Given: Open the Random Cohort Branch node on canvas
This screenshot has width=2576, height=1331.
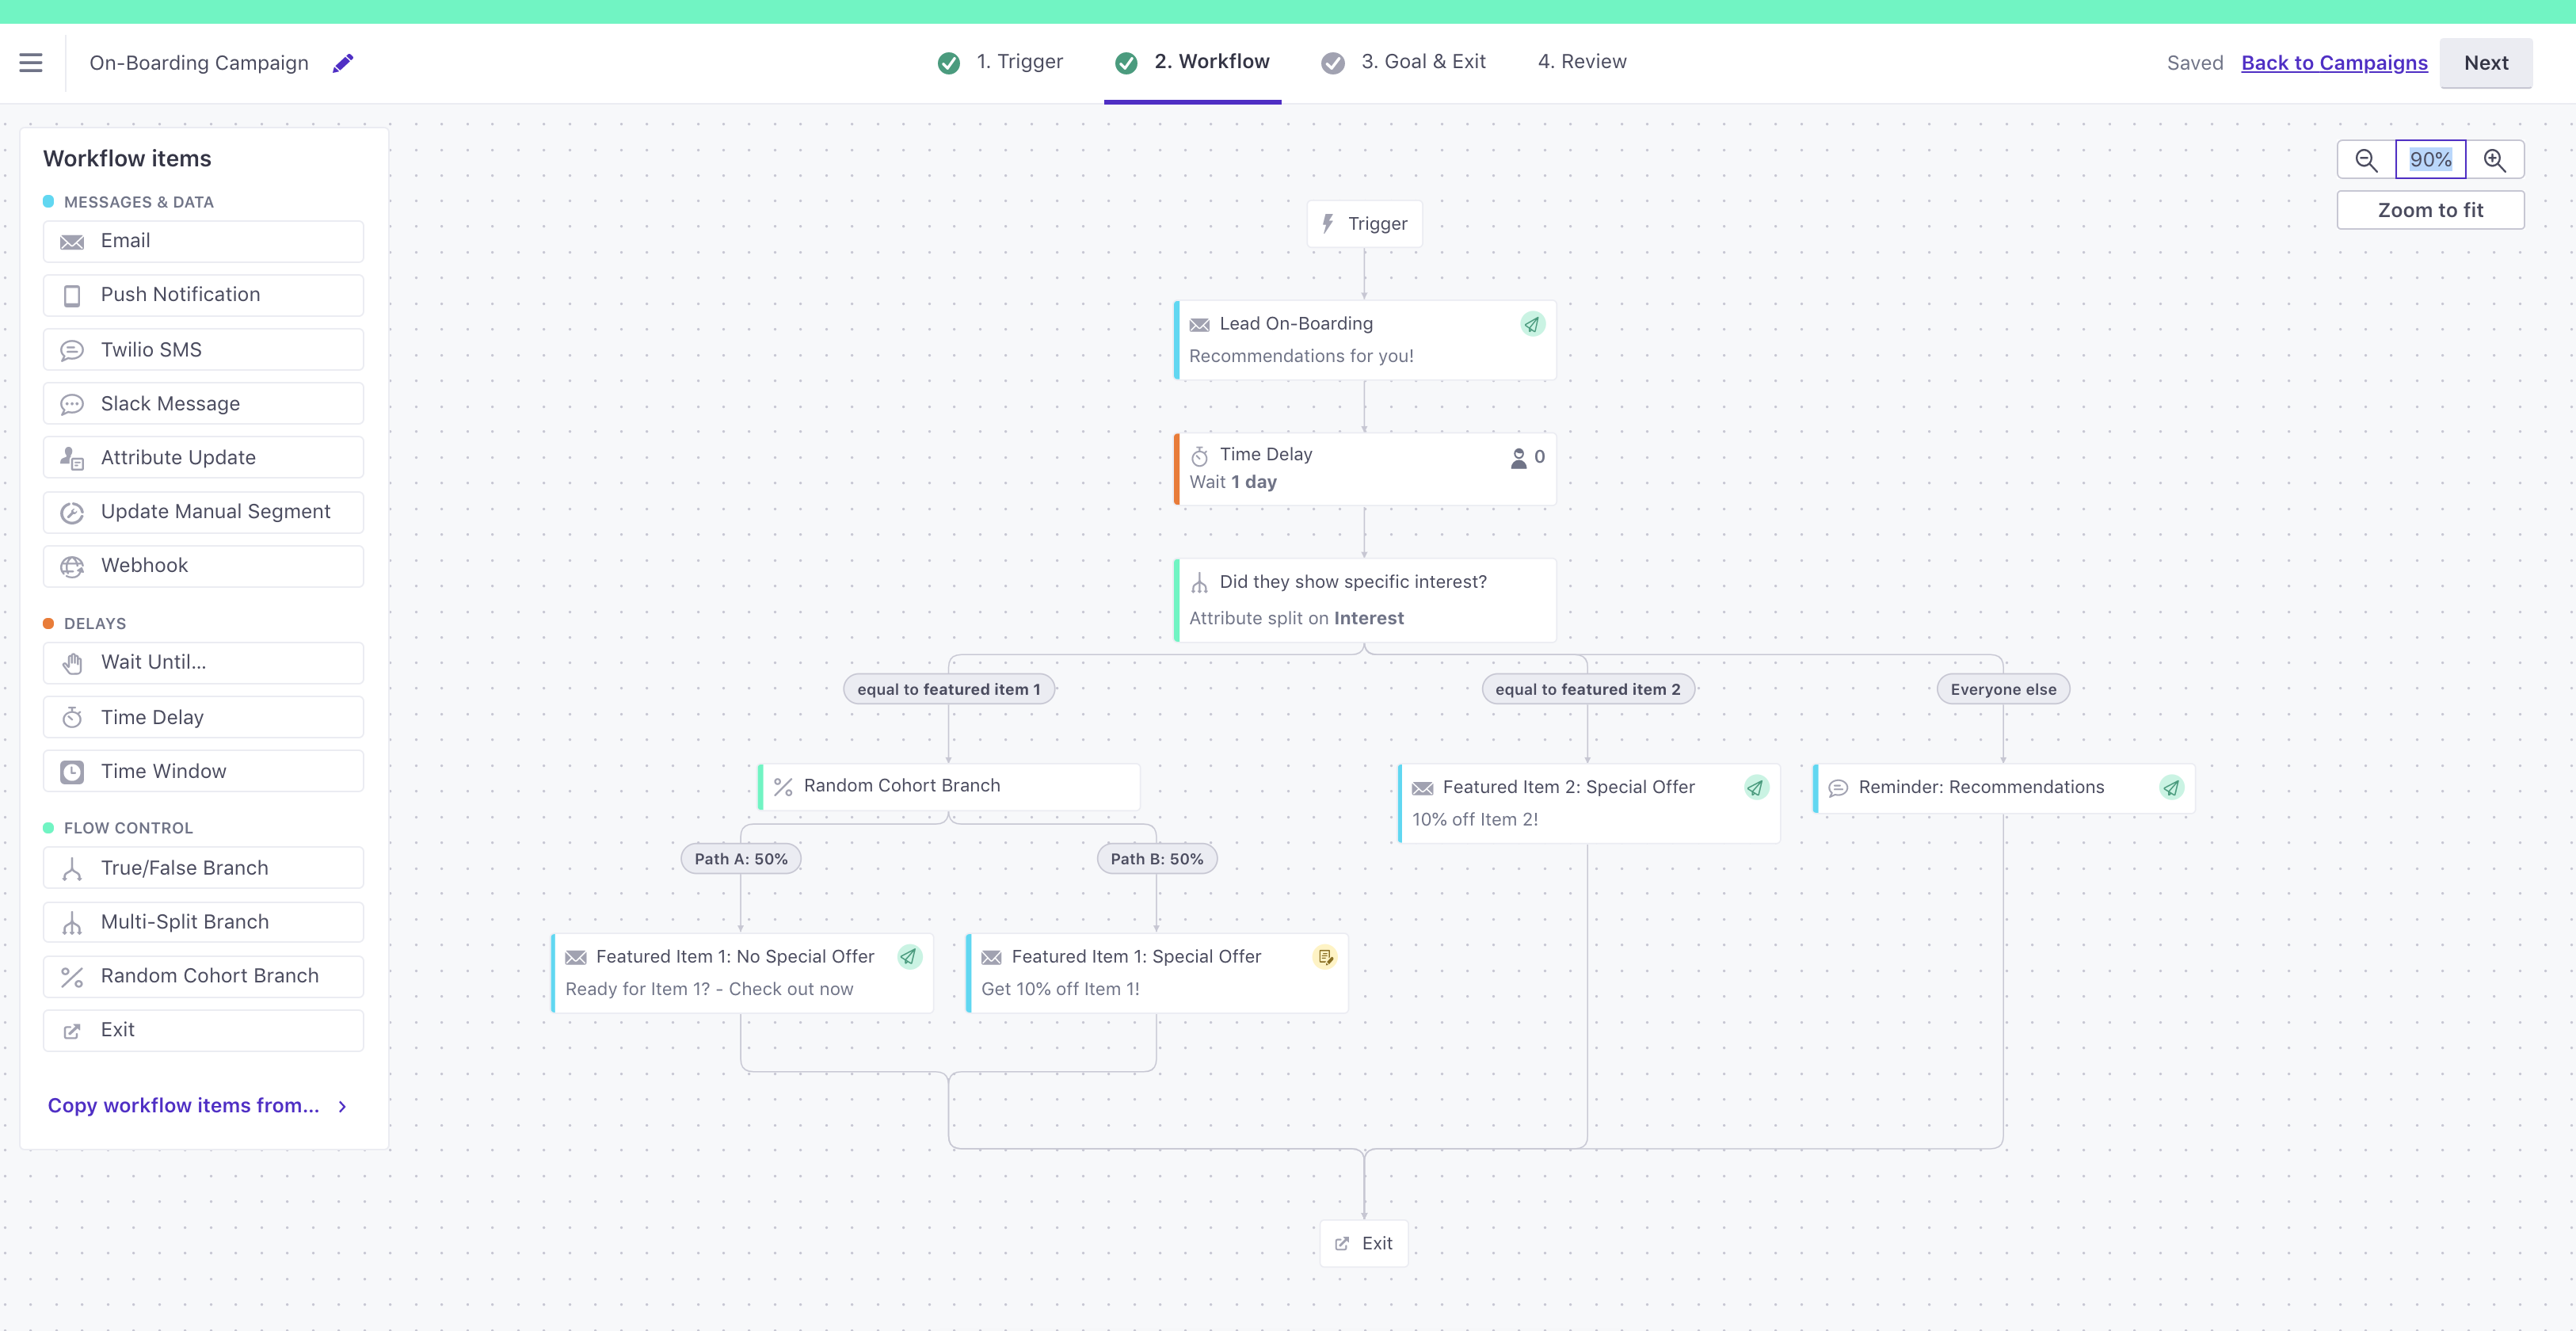Looking at the screenshot, I should [x=949, y=786].
